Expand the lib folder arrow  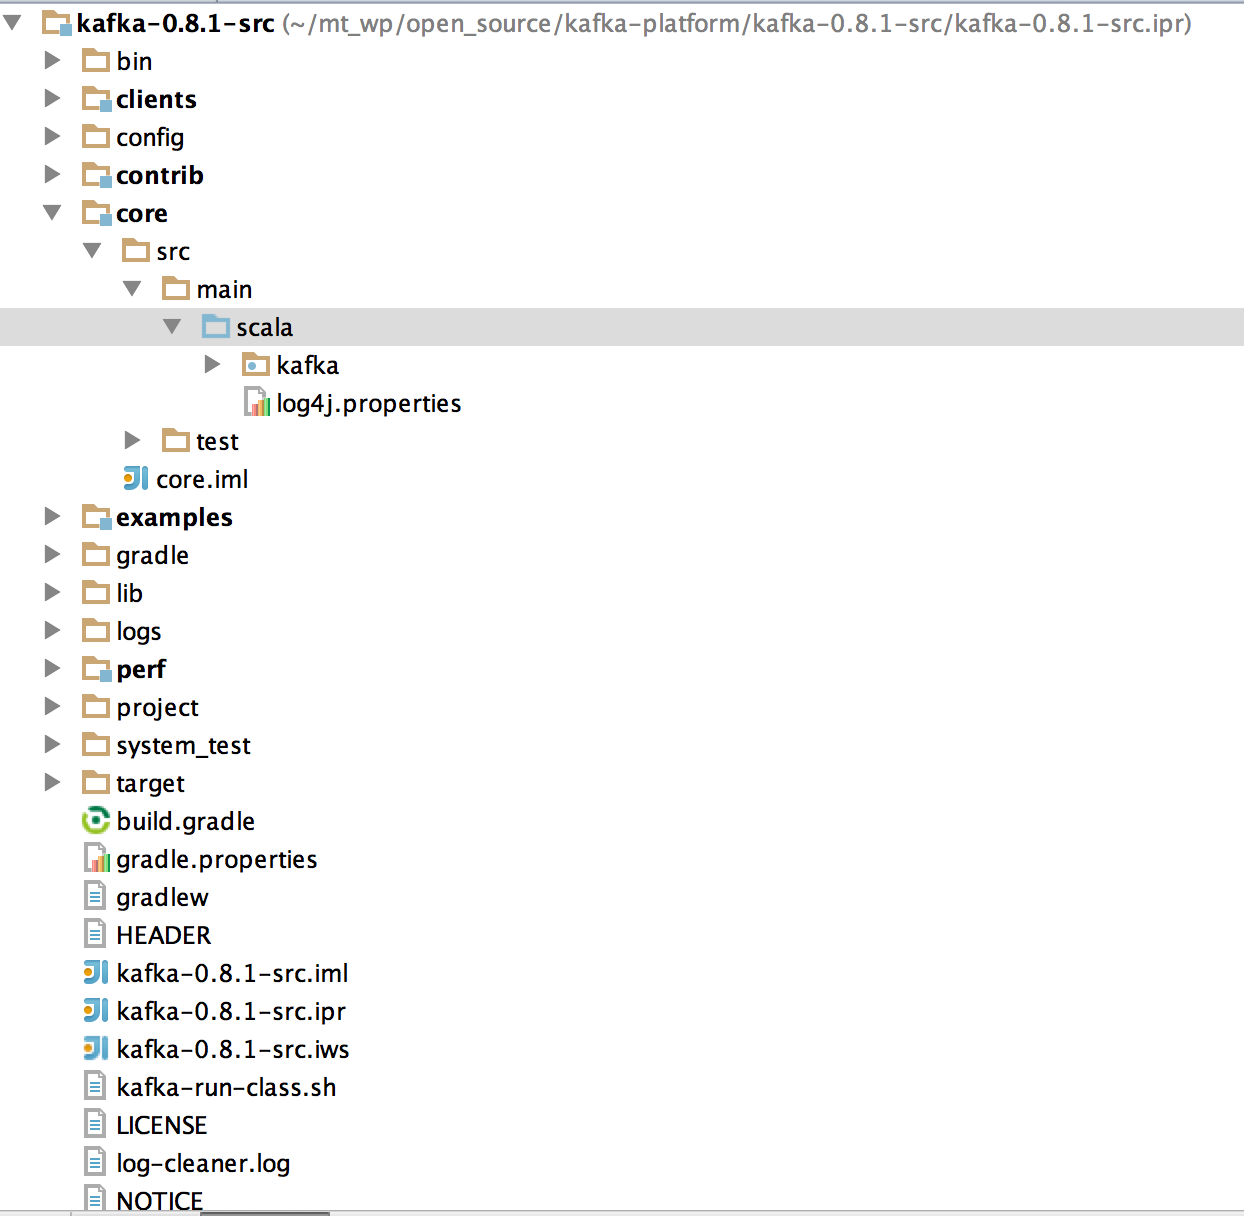53,592
